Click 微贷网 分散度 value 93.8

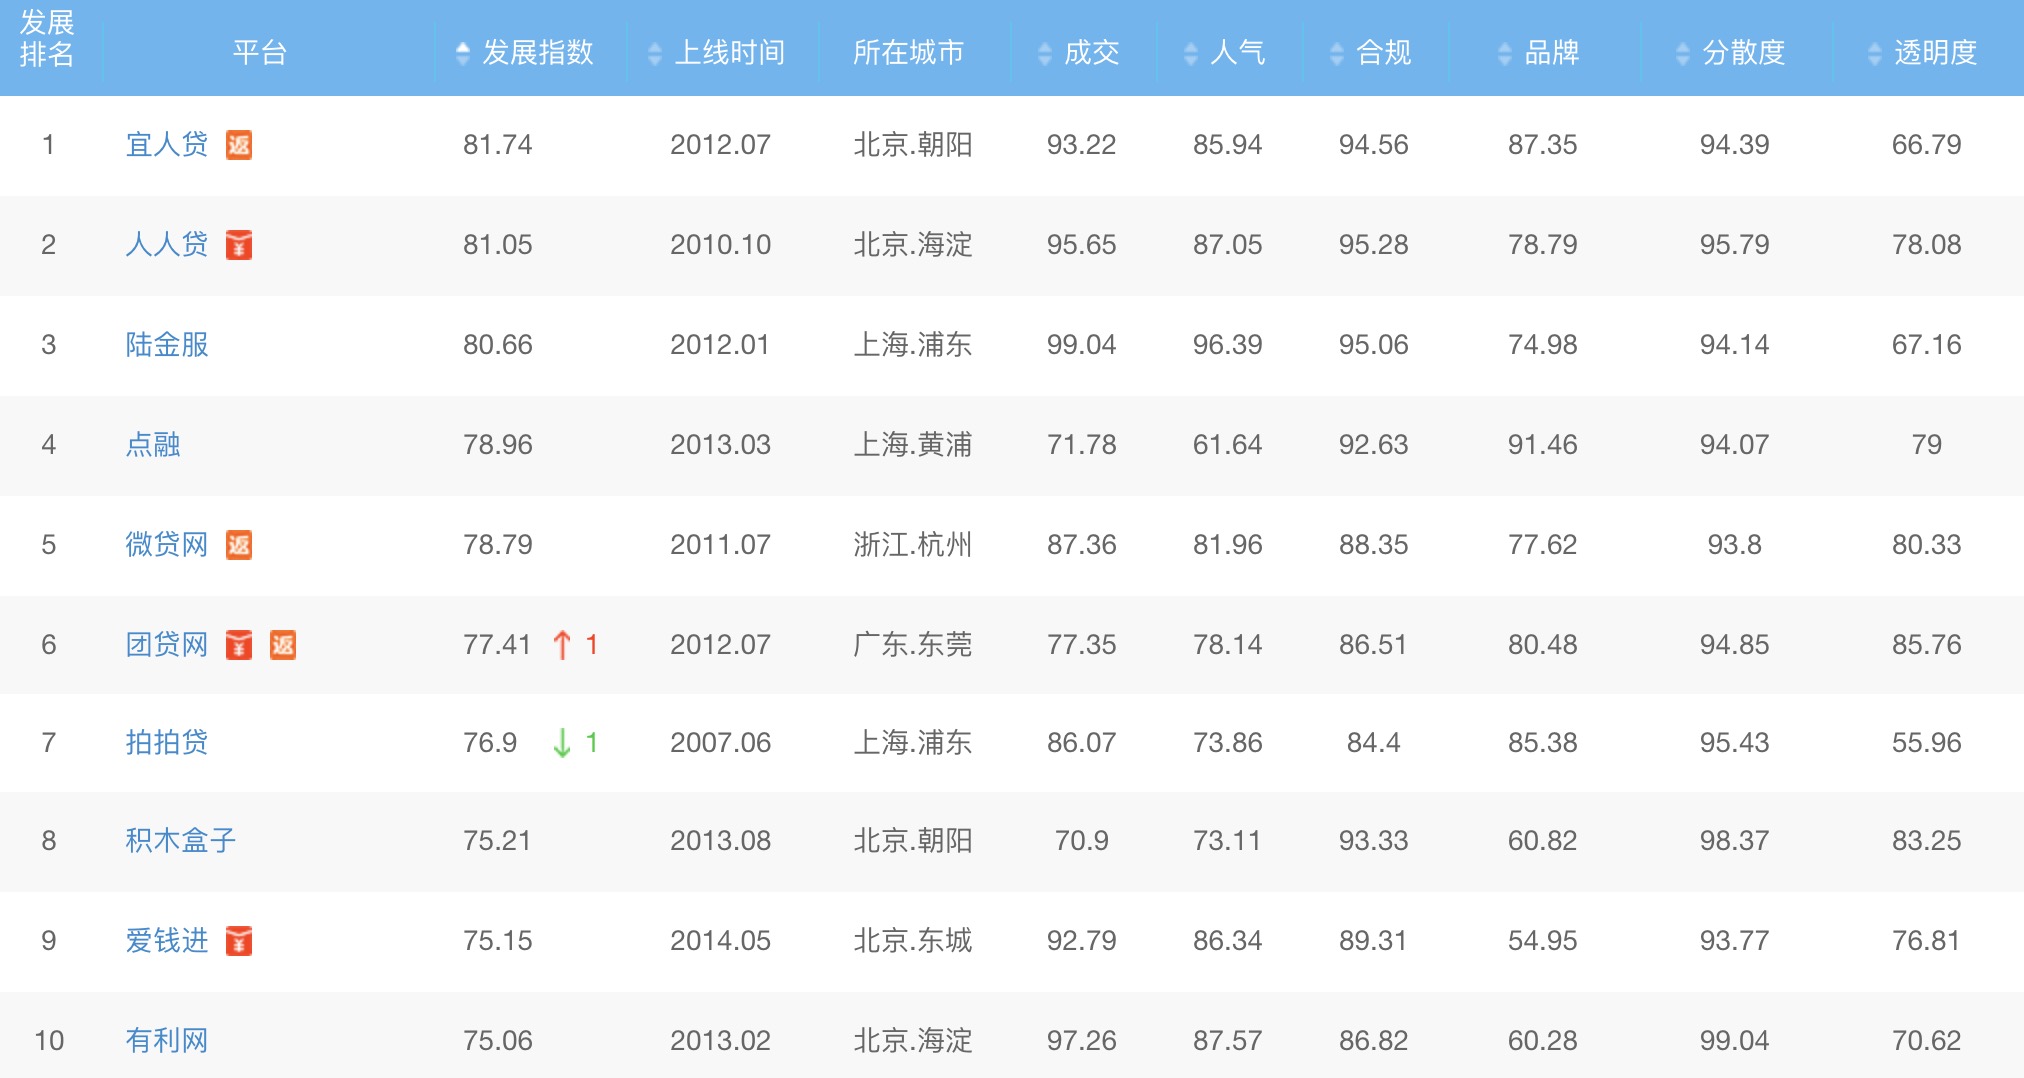(x=1735, y=545)
